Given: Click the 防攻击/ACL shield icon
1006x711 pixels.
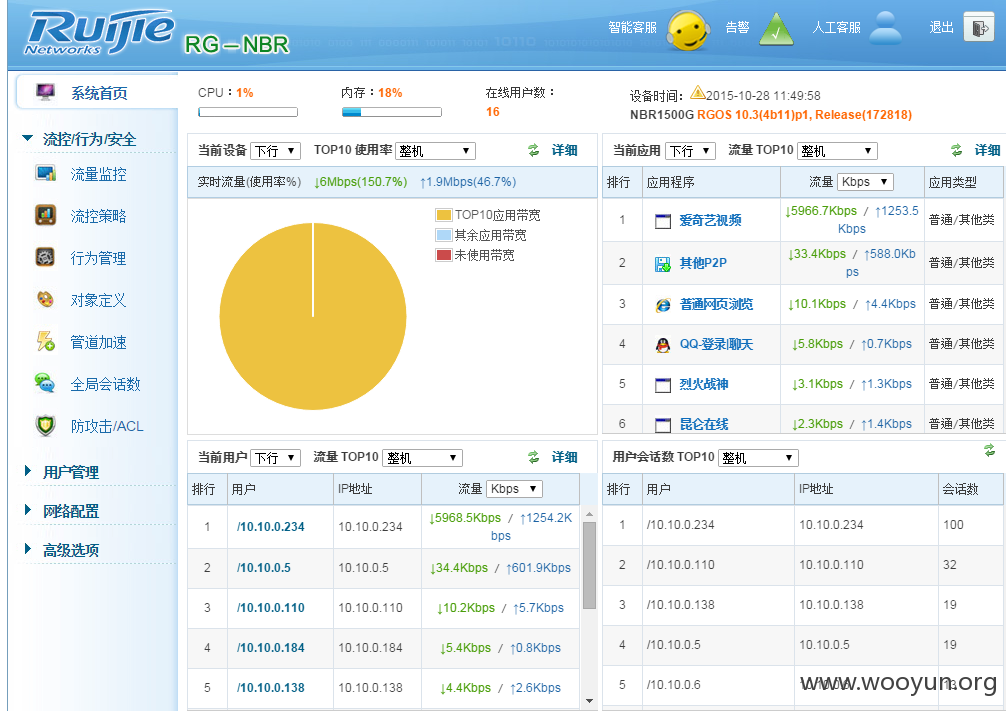Looking at the screenshot, I should 45,425.
